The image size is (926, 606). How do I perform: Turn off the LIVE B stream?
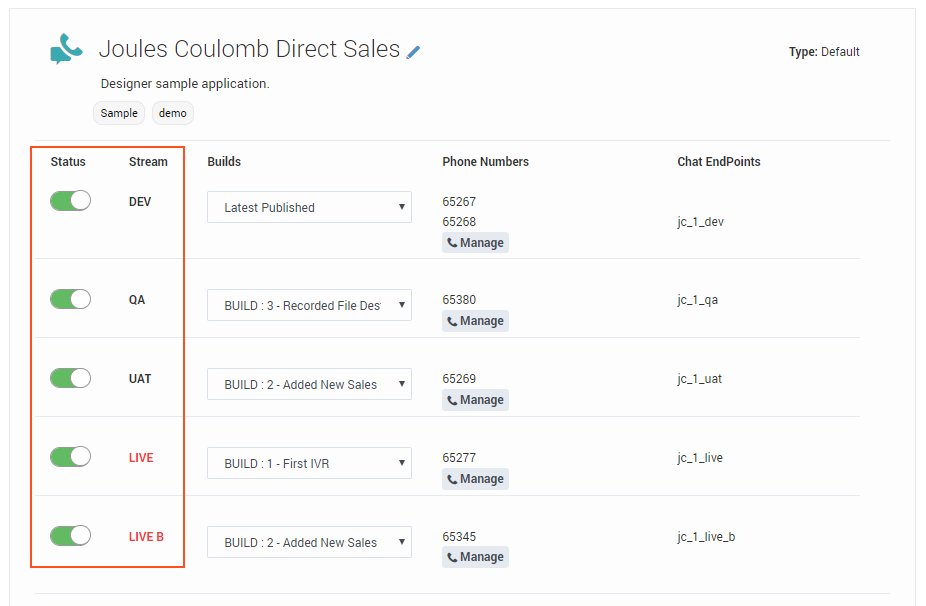click(x=70, y=535)
